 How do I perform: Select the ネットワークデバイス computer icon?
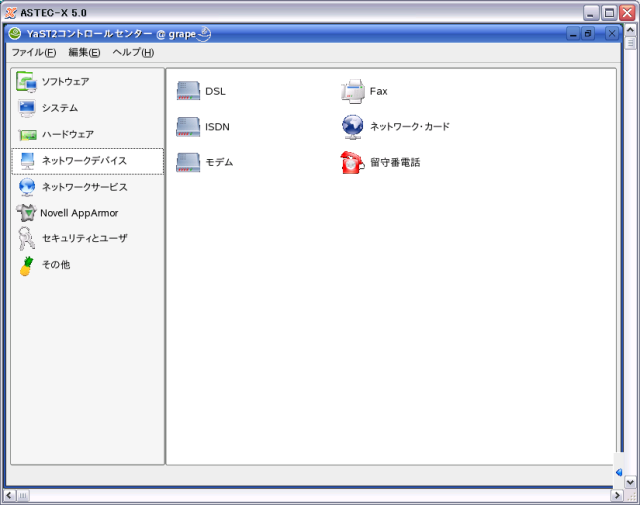click(x=27, y=161)
